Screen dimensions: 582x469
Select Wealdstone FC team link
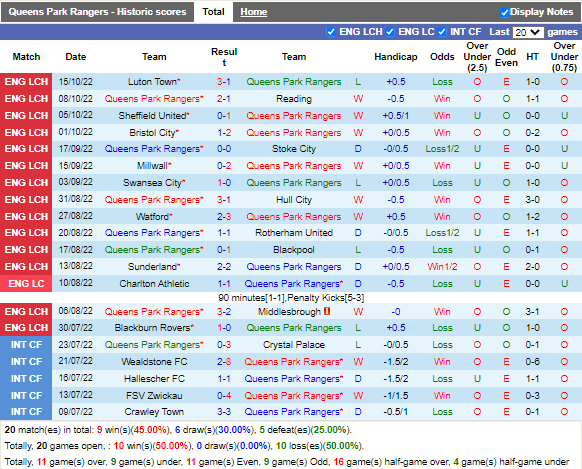(x=154, y=362)
